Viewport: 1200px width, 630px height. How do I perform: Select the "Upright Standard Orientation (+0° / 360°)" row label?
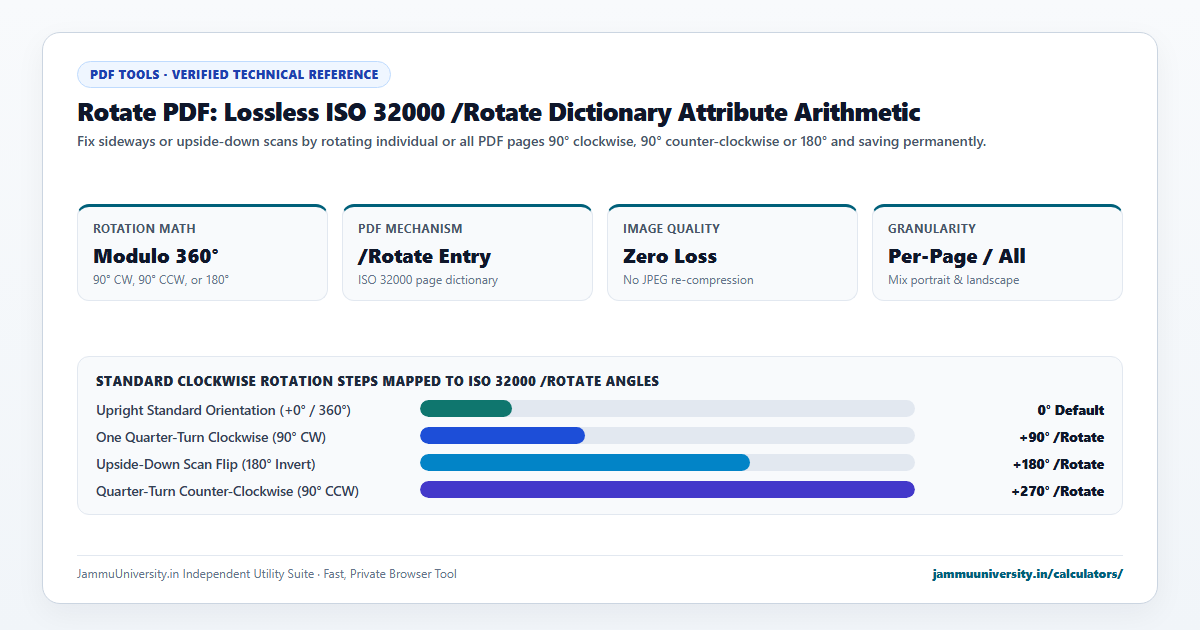click(x=223, y=410)
